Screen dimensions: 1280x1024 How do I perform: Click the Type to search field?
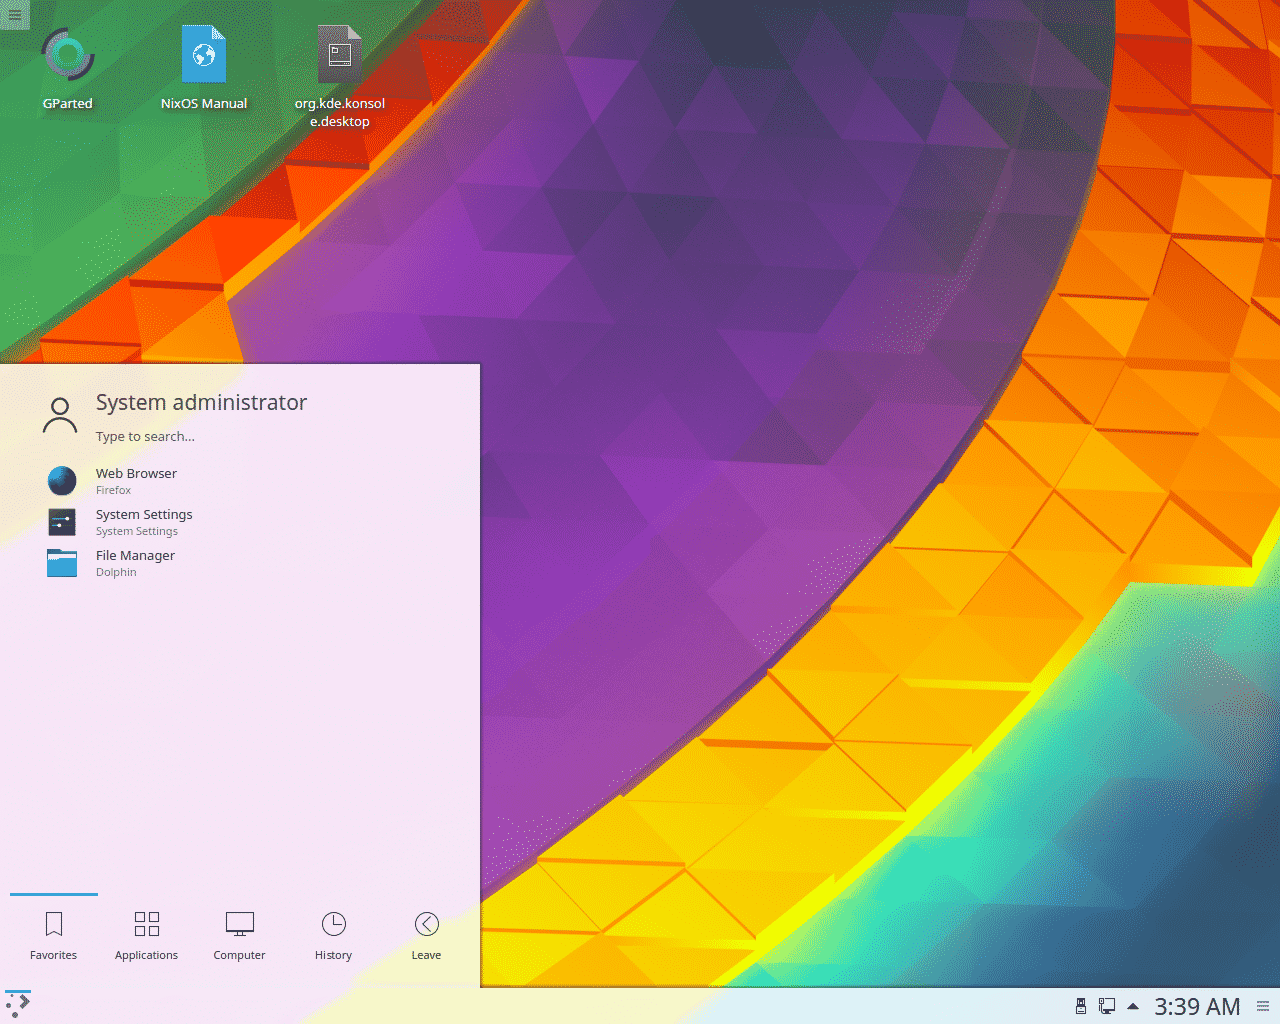[145, 436]
